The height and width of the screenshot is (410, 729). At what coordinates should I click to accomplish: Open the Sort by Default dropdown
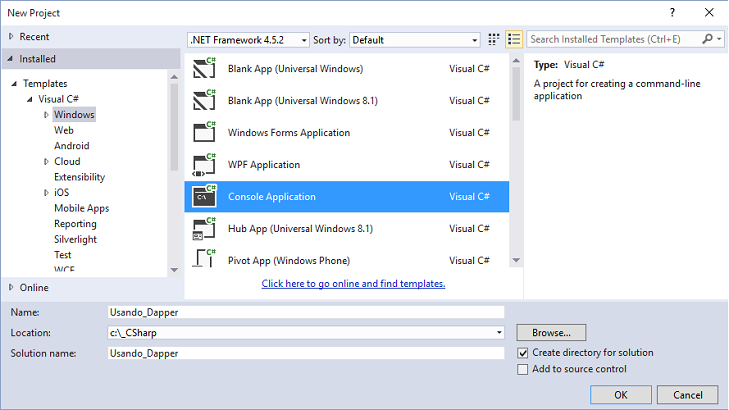[x=474, y=40]
